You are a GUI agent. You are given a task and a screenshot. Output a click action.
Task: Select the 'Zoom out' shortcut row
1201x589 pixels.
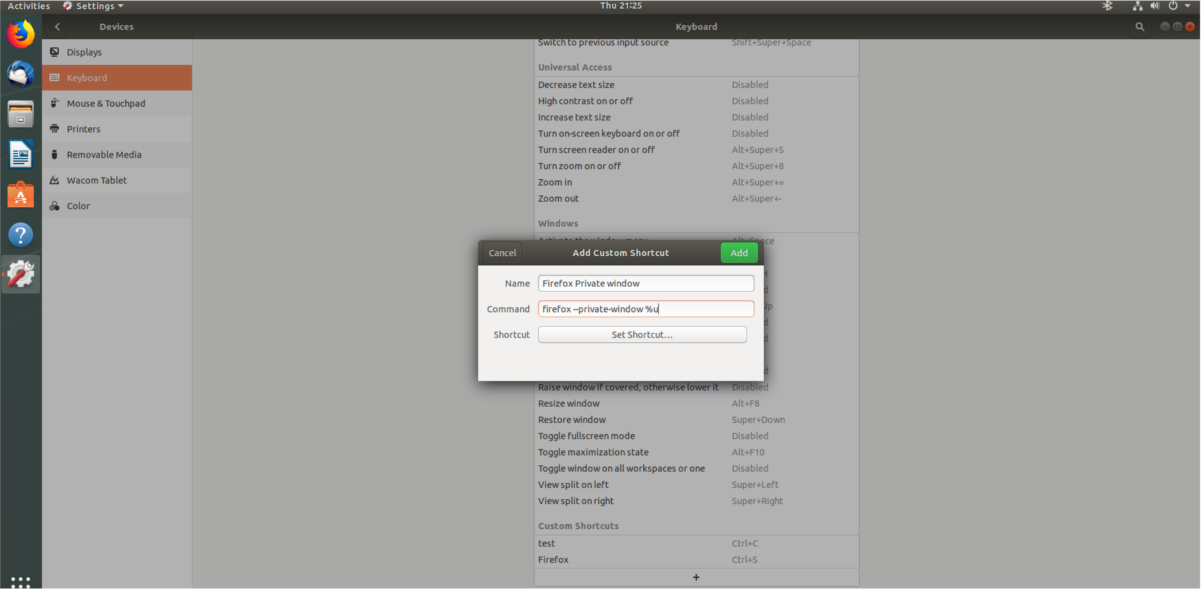(x=696, y=198)
